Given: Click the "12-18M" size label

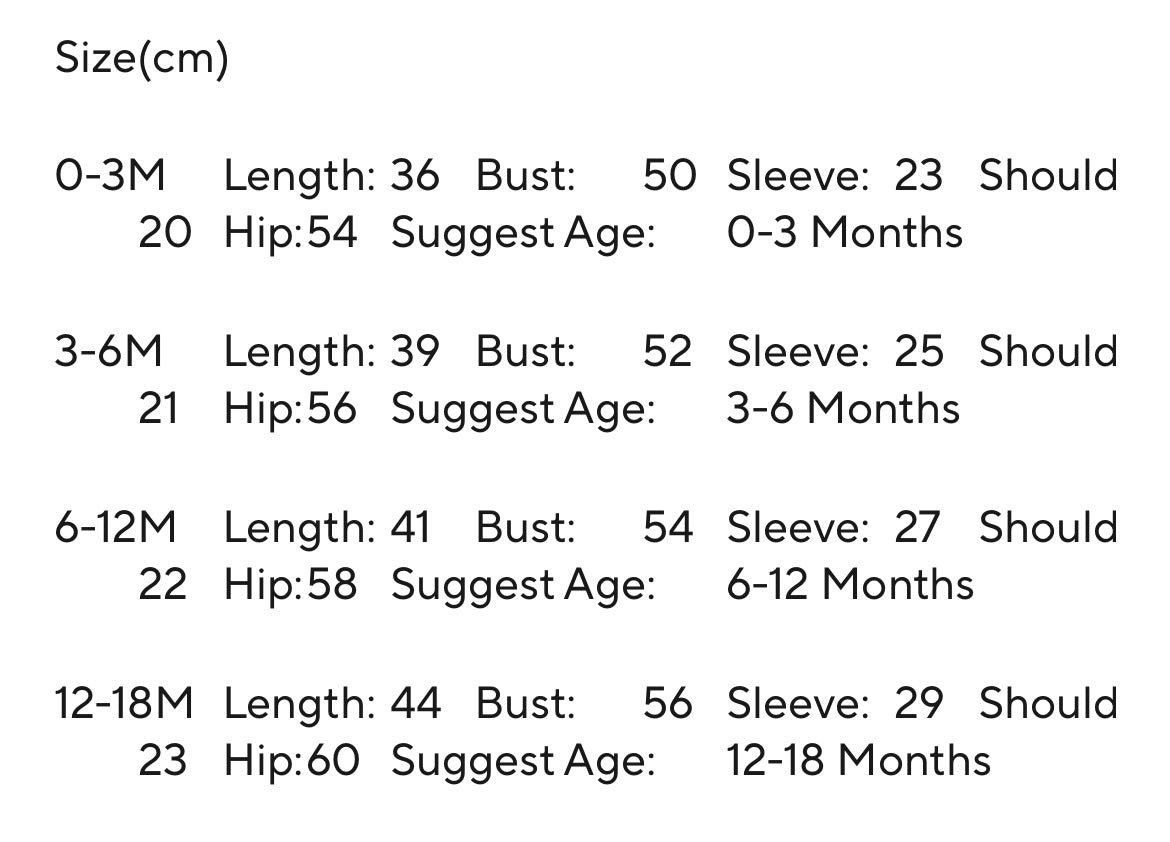Looking at the screenshot, I should click(x=123, y=704).
